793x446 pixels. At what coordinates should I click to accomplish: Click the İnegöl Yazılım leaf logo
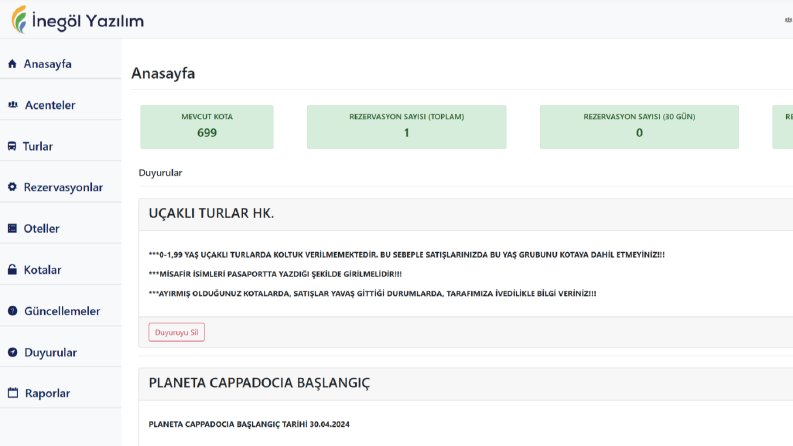(19, 20)
